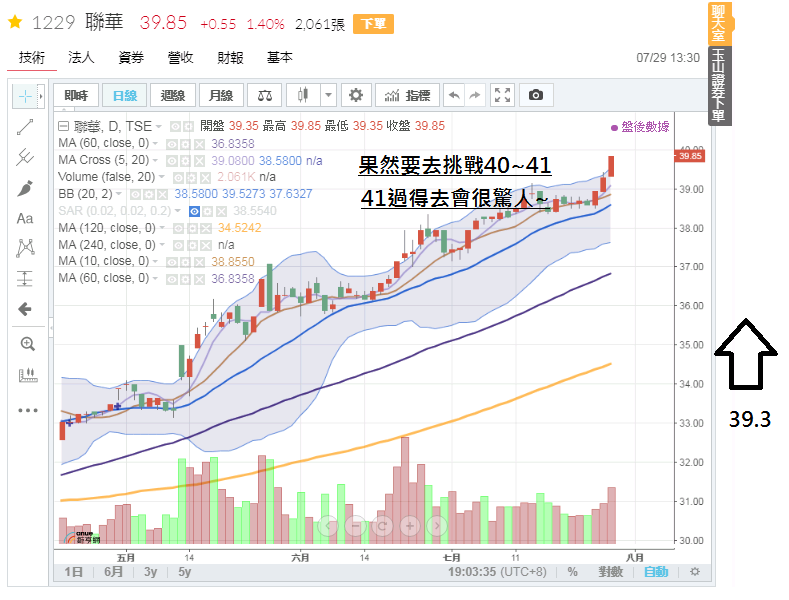The width and height of the screenshot is (789, 600).
Task: Hide the MA (120, close, 0) line via its eye
Action: pos(179,229)
